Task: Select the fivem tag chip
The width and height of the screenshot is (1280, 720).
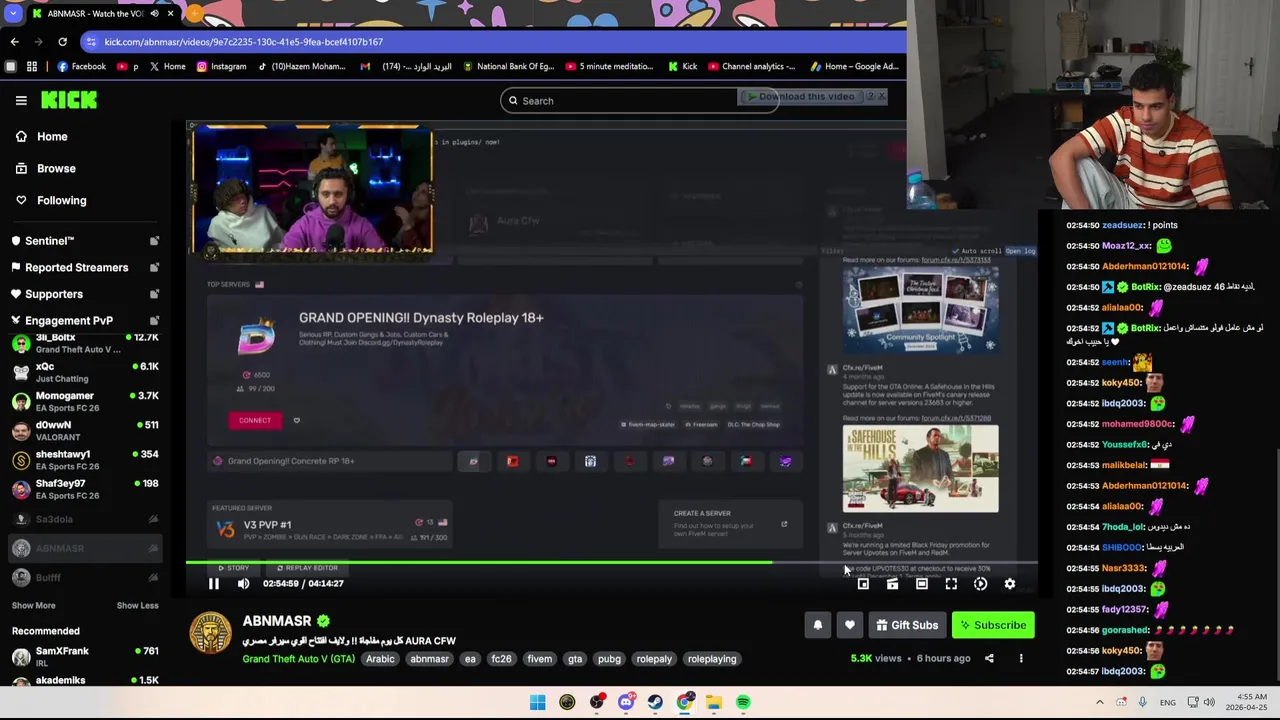Action: click(539, 659)
